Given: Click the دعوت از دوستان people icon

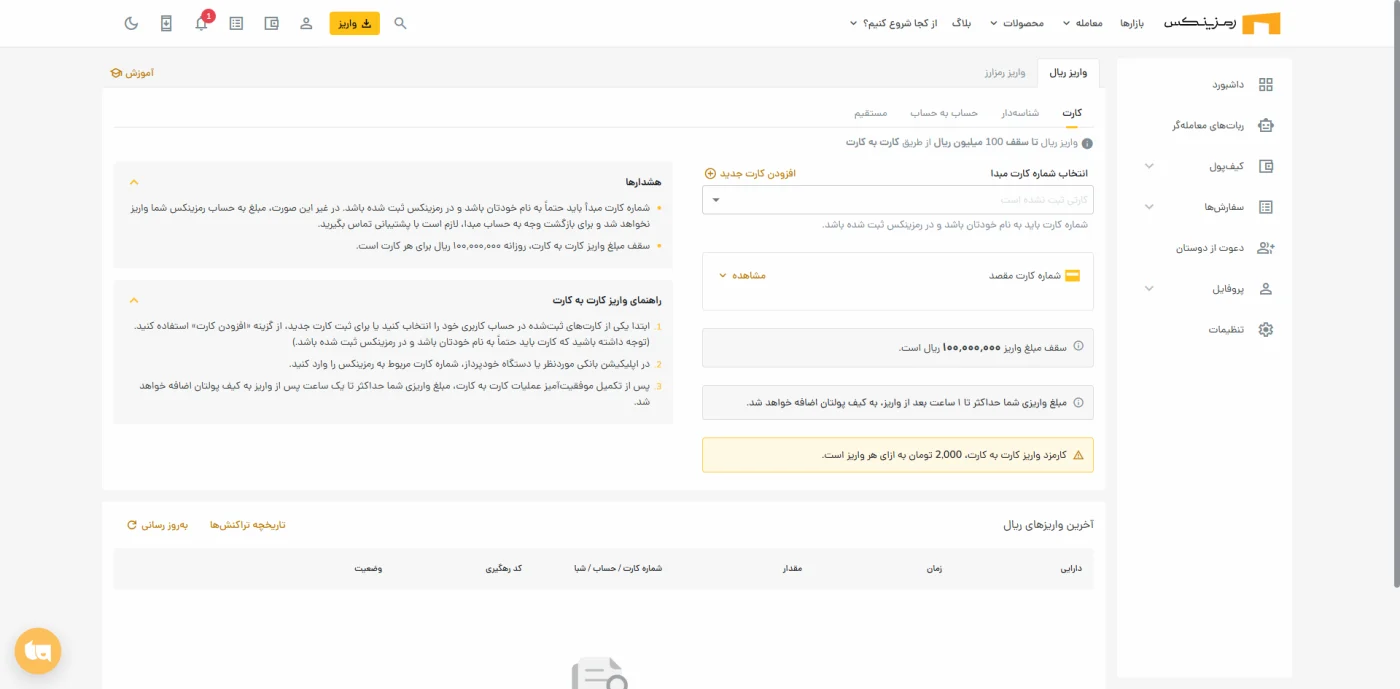Looking at the screenshot, I should [1266, 248].
